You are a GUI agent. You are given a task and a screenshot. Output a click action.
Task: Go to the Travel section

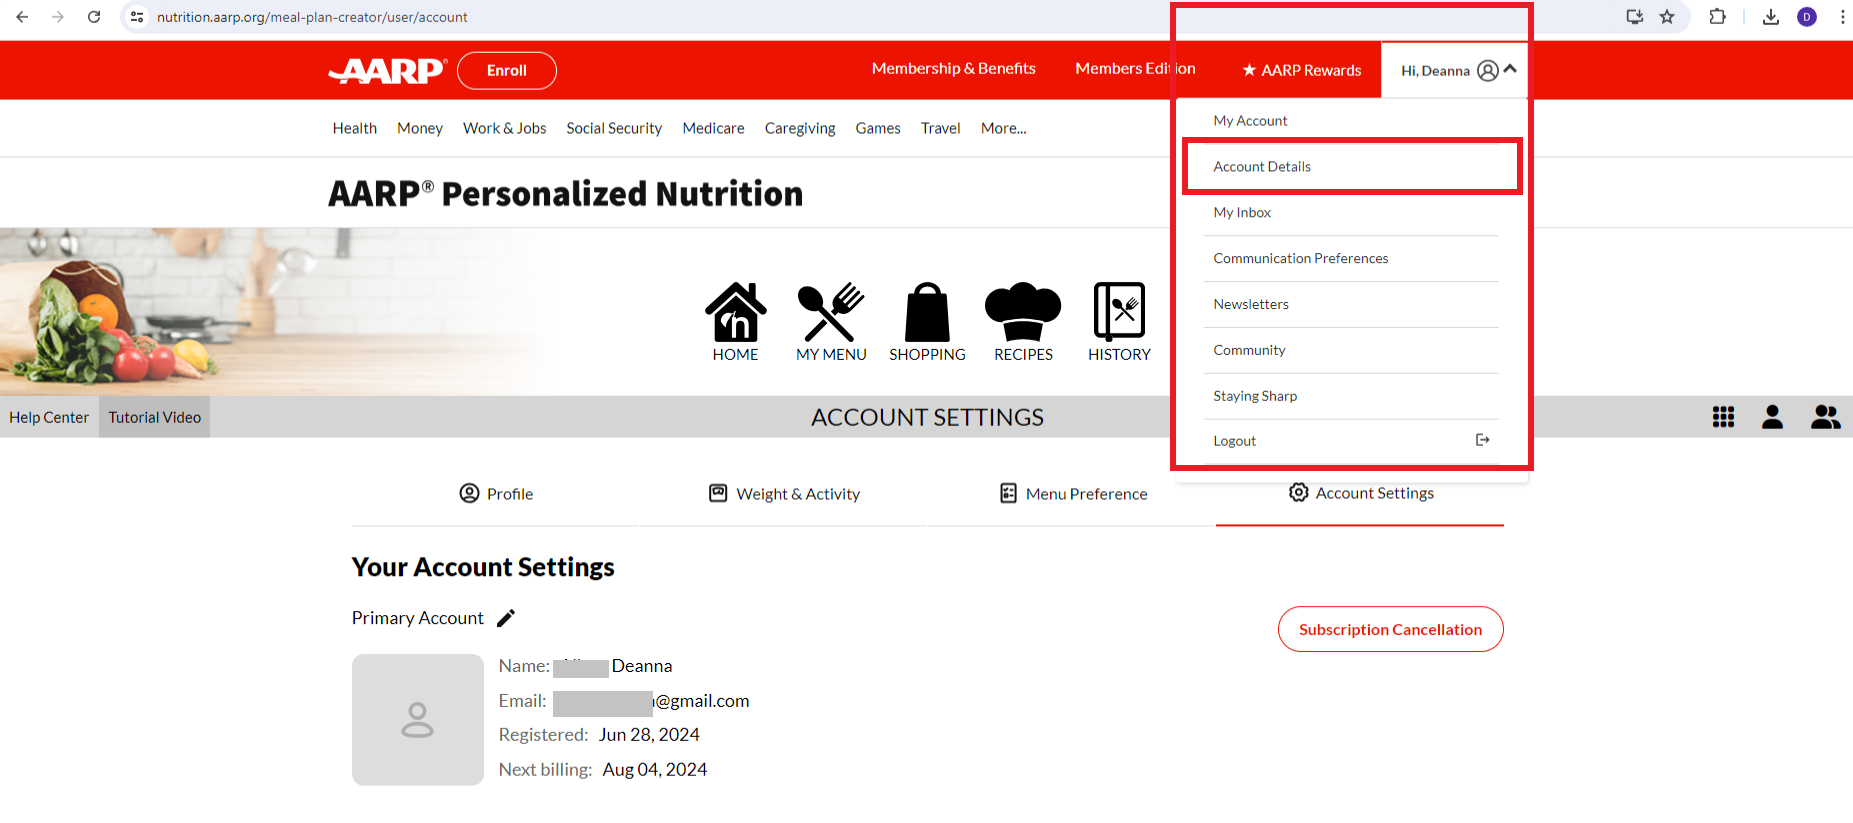(941, 128)
